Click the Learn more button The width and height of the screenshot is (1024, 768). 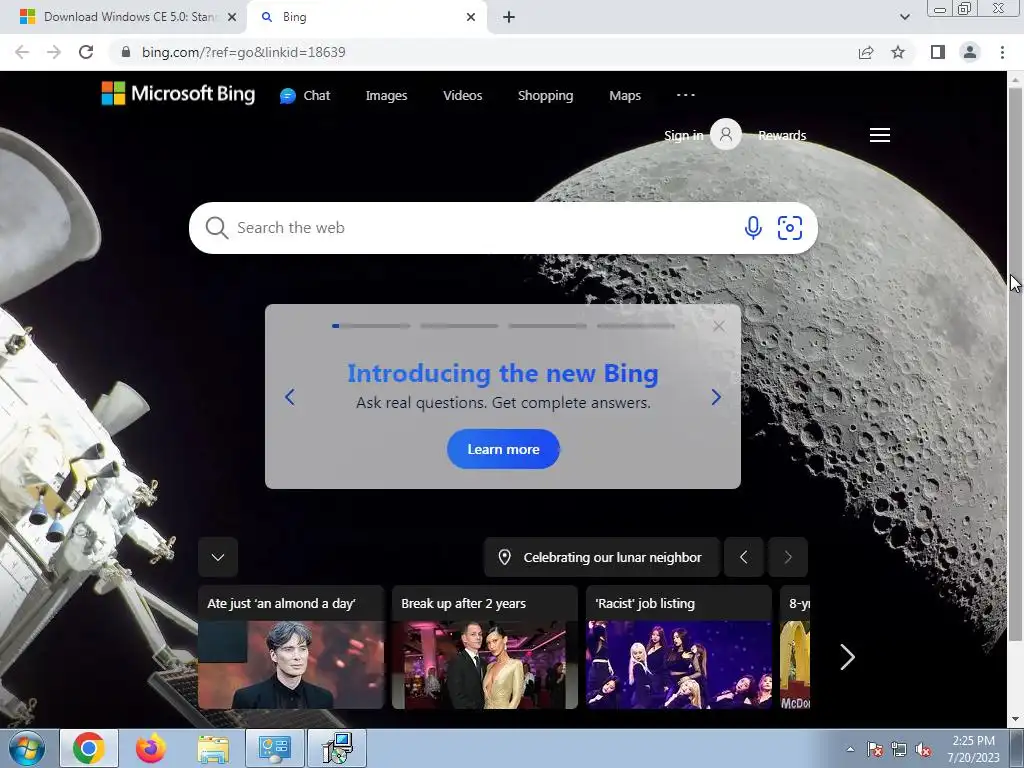click(x=503, y=449)
